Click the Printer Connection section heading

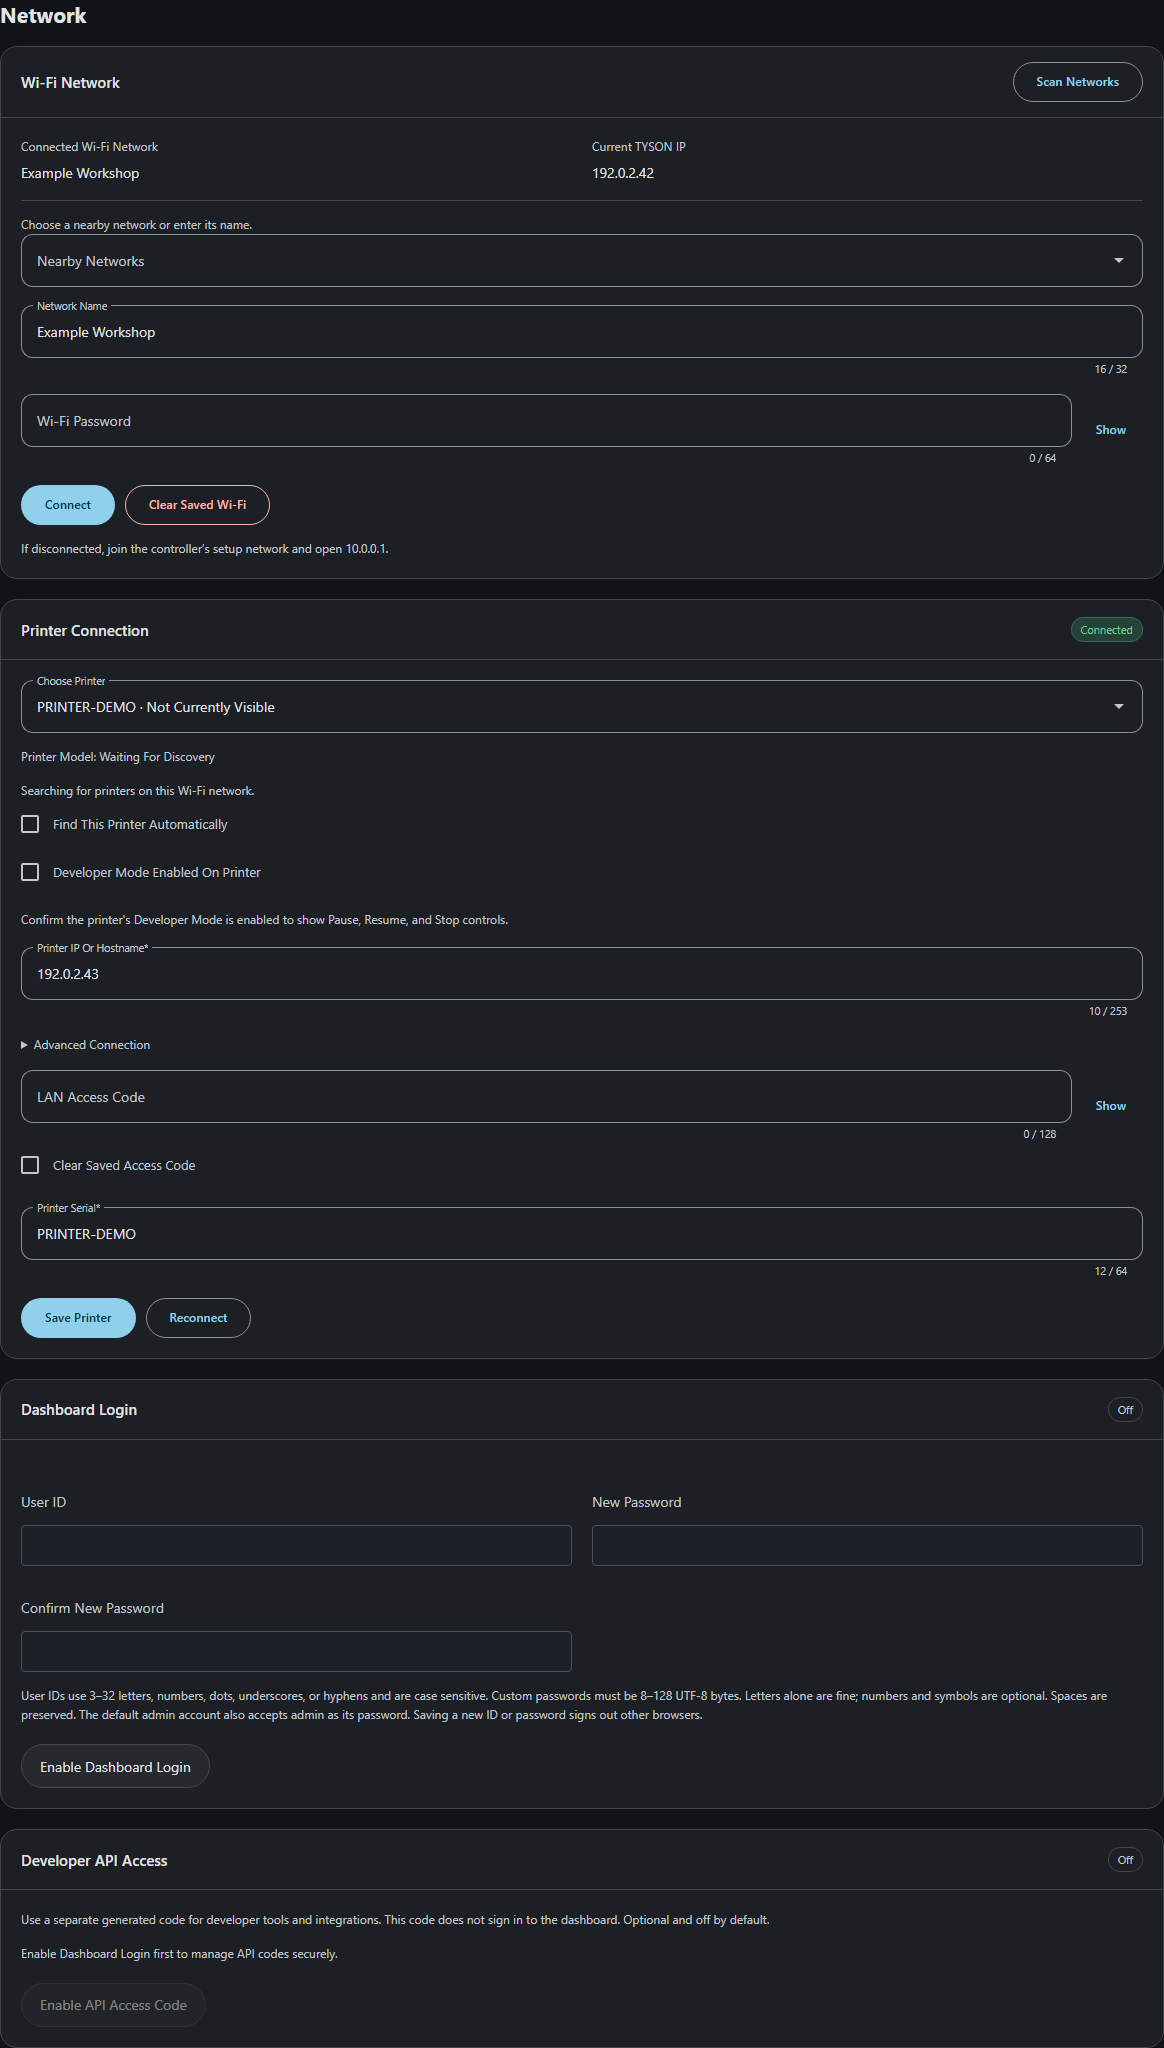tap(85, 631)
